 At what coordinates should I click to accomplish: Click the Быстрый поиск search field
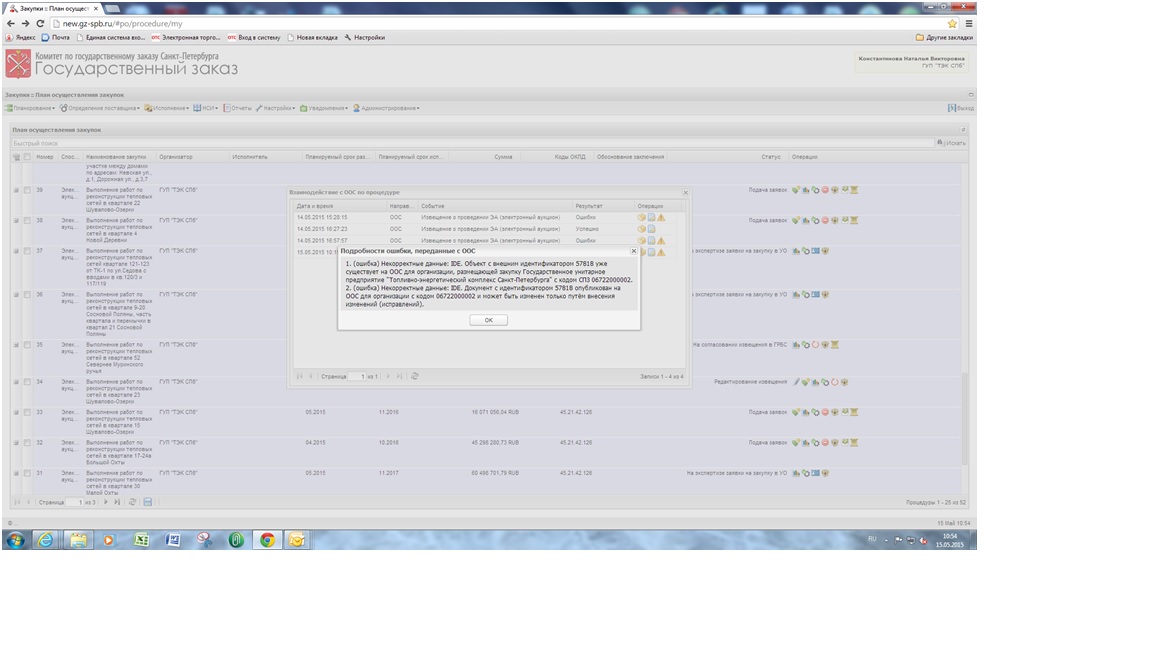pos(472,143)
